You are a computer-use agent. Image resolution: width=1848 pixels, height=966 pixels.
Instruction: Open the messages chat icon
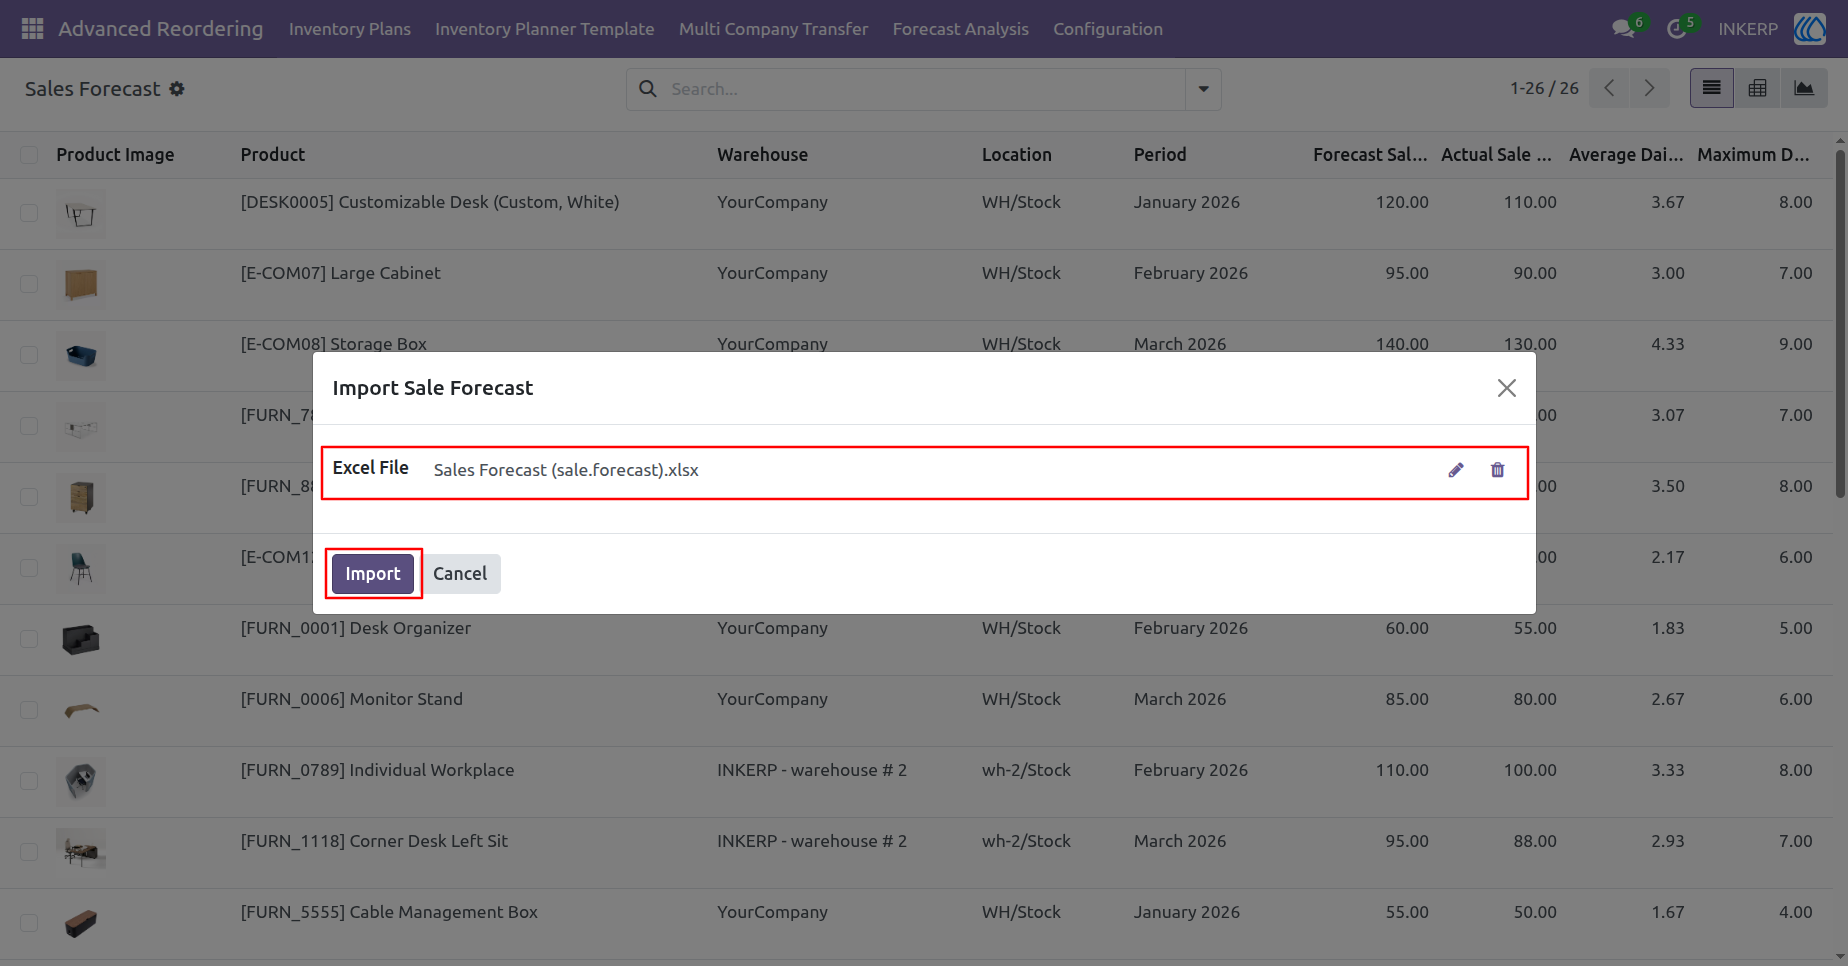[x=1623, y=29]
